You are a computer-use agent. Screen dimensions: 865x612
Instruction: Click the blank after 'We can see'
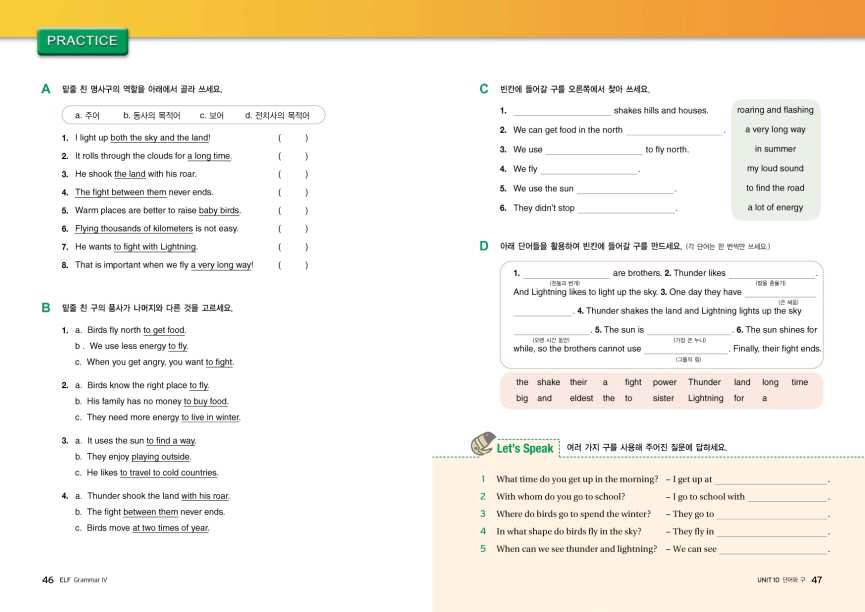pyautogui.click(x=773, y=550)
